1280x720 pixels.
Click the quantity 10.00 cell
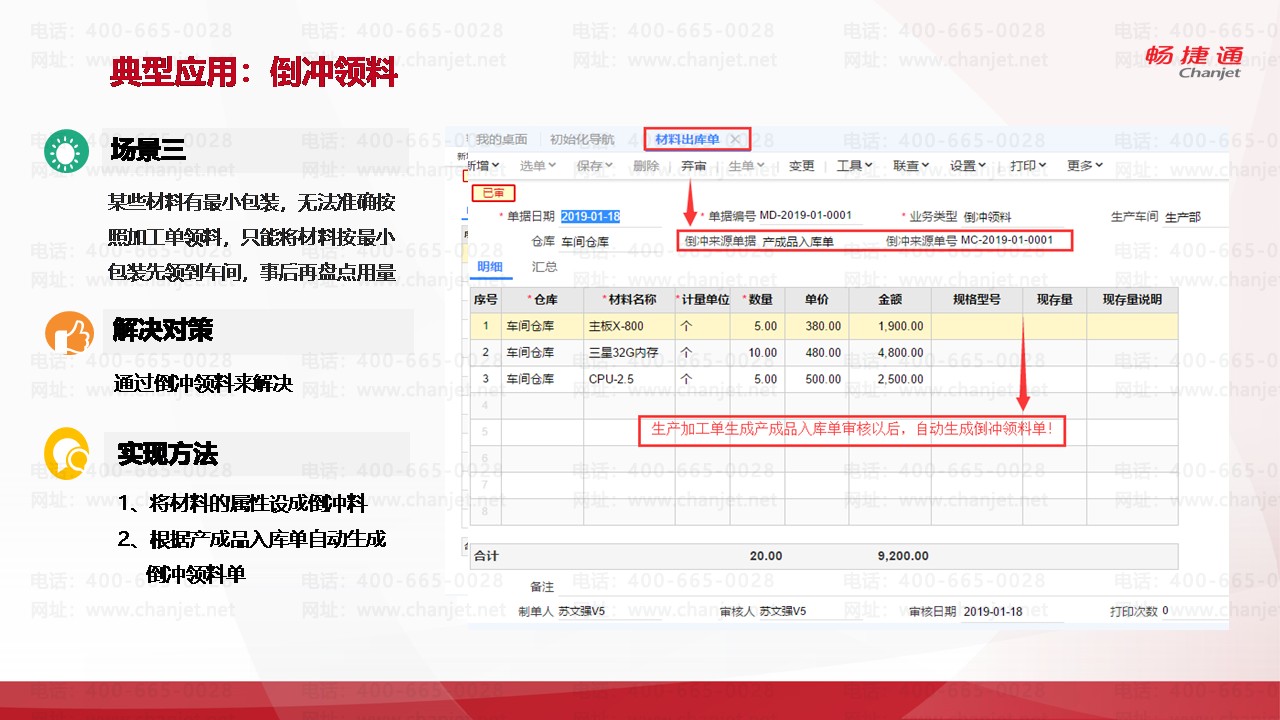pos(758,352)
